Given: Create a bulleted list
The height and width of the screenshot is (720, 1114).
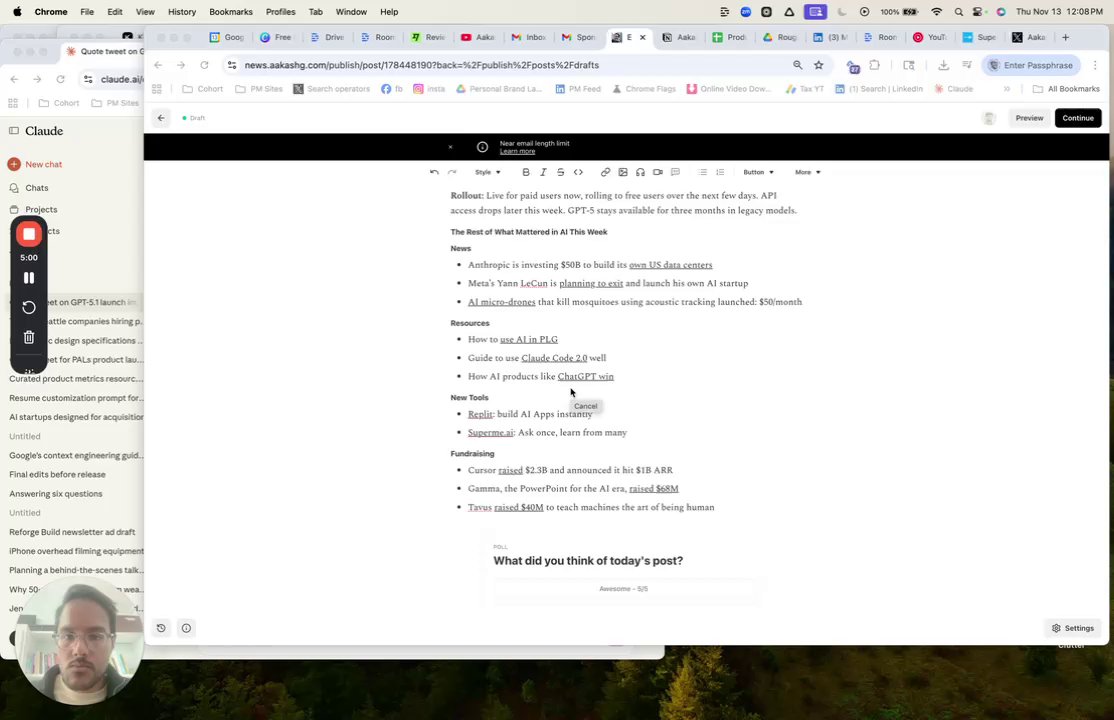Looking at the screenshot, I should [x=703, y=172].
